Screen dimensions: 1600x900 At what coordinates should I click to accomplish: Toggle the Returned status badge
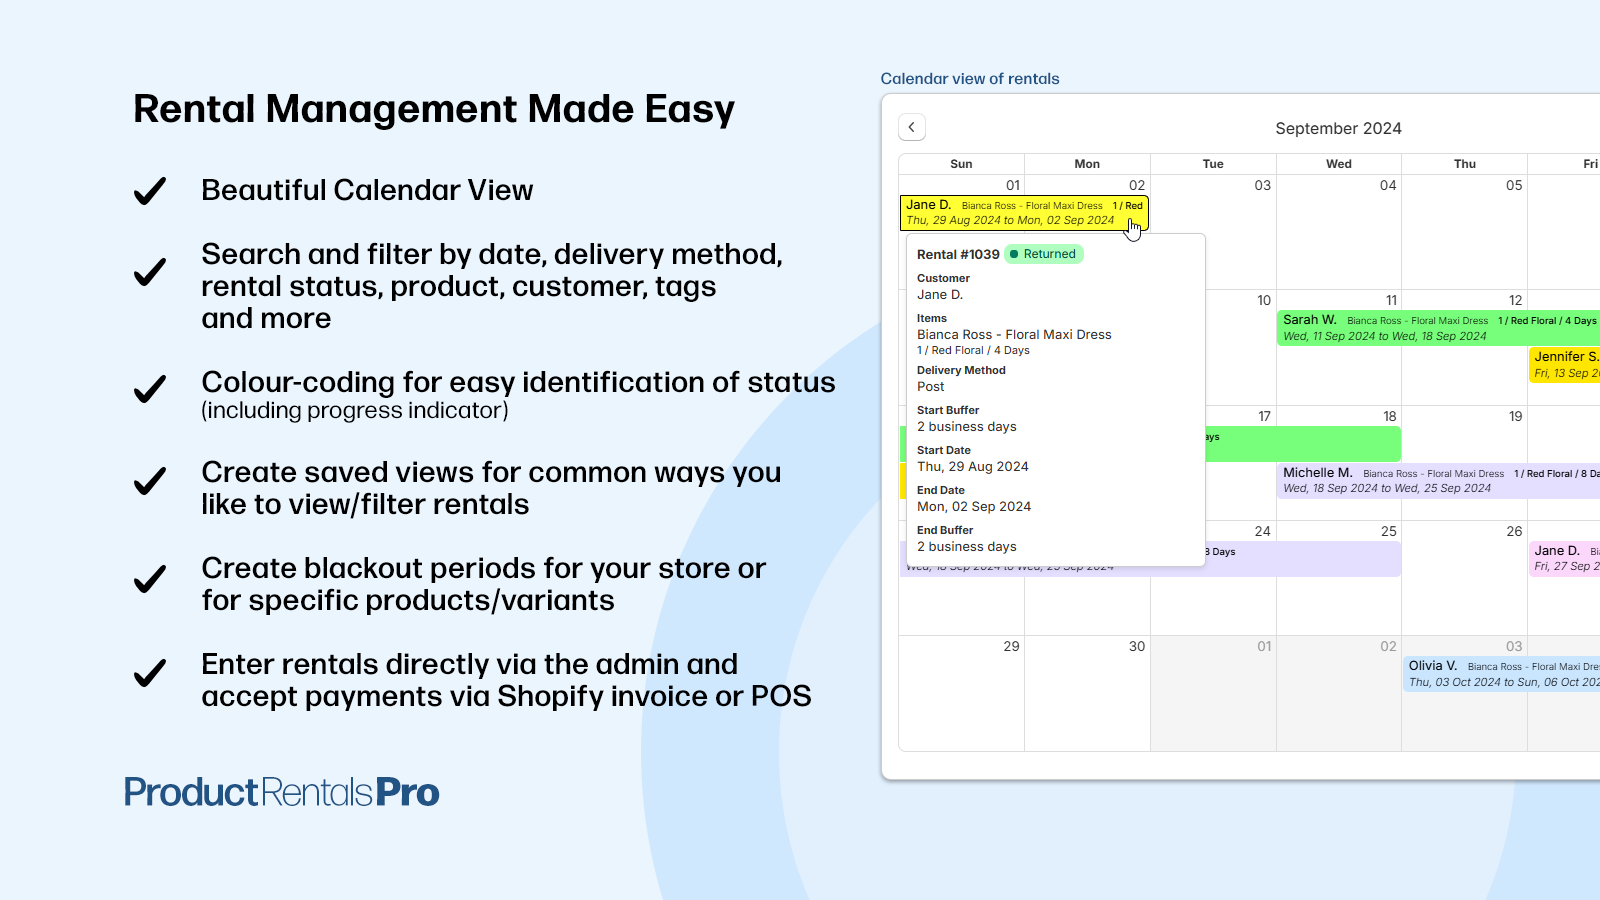click(x=1043, y=254)
